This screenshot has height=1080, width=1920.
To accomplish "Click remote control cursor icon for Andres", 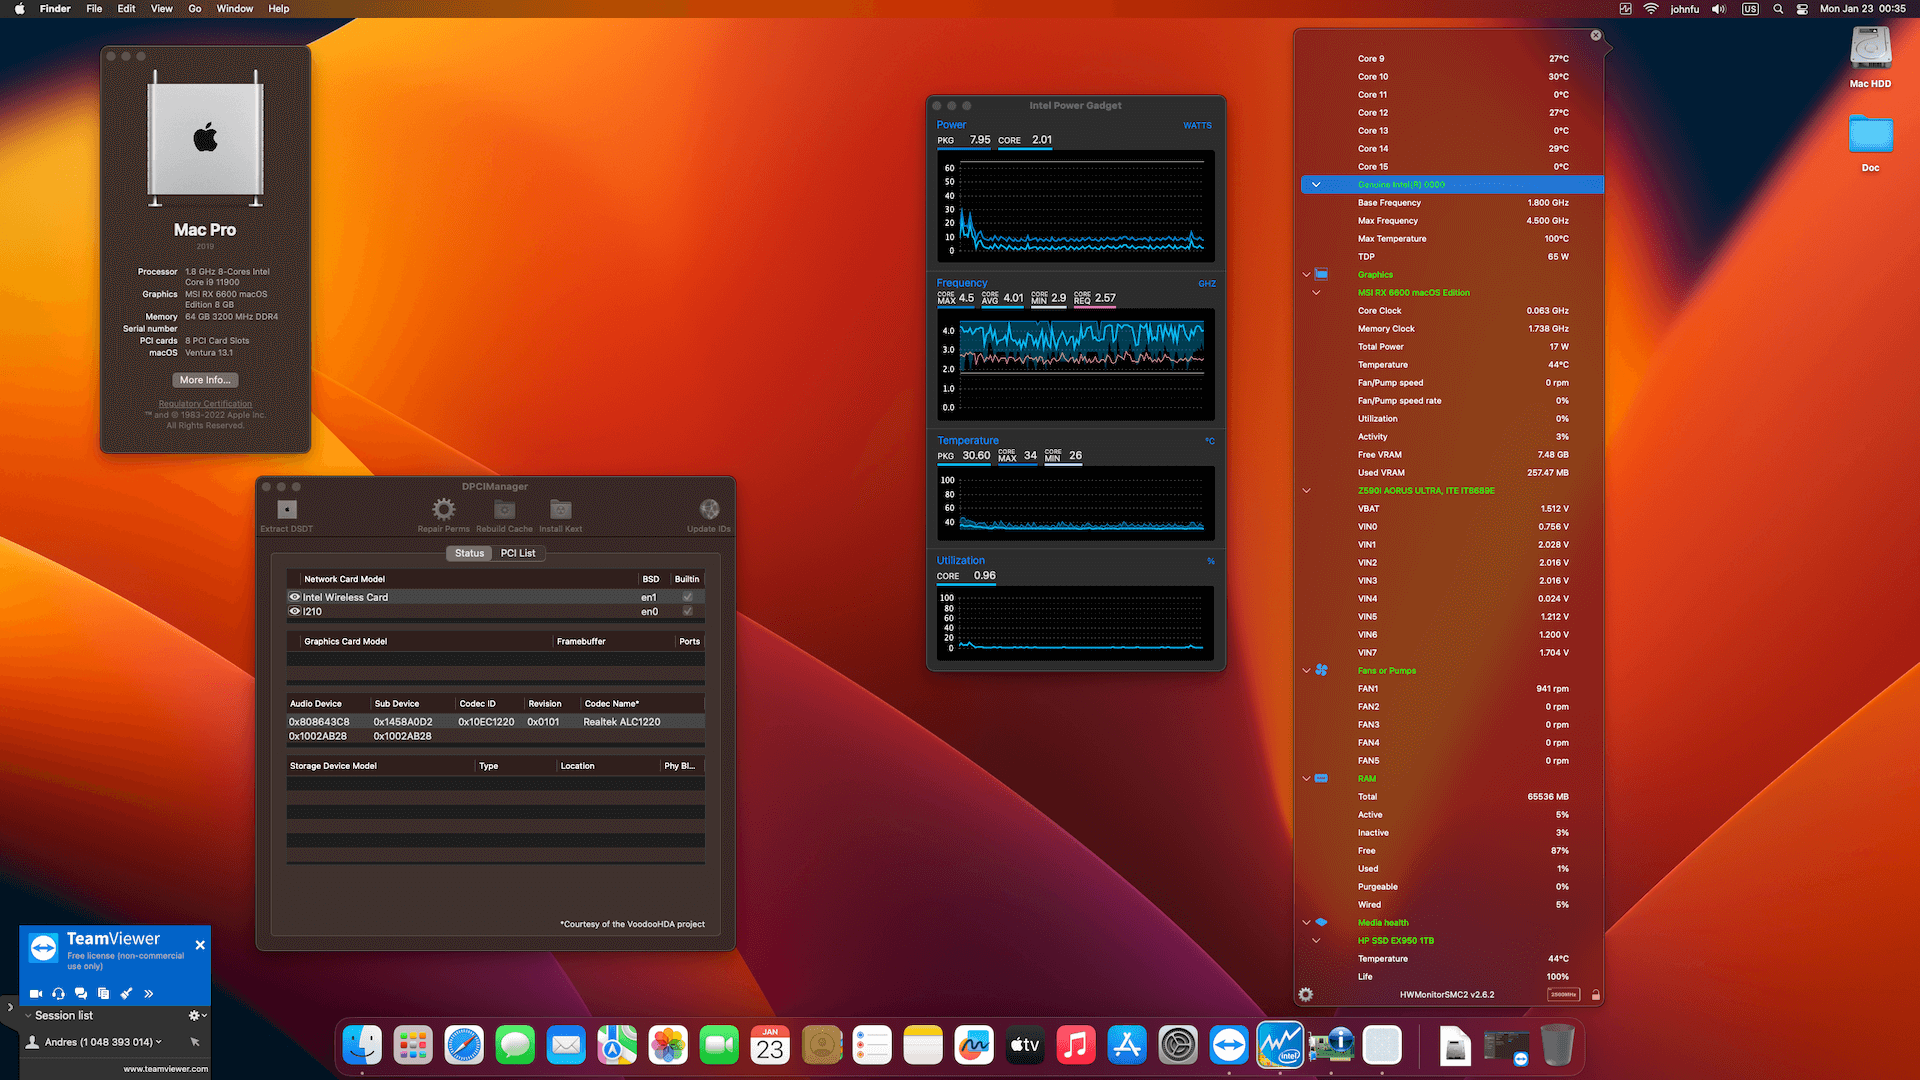I will coord(195,1042).
